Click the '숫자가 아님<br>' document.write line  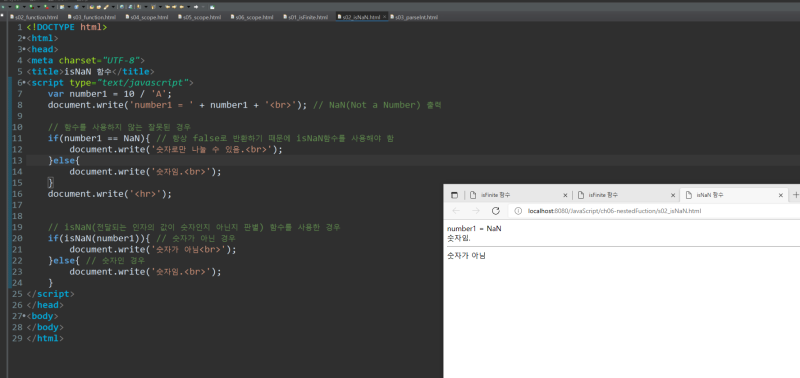[153, 249]
